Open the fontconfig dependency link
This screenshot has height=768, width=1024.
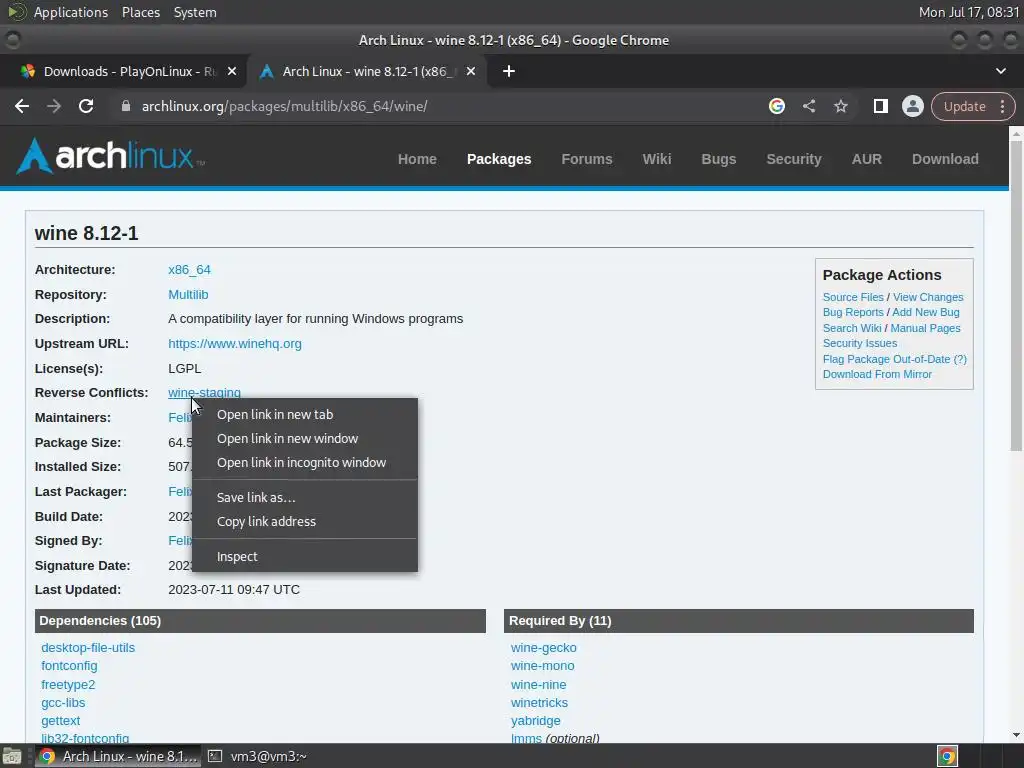[69, 666]
